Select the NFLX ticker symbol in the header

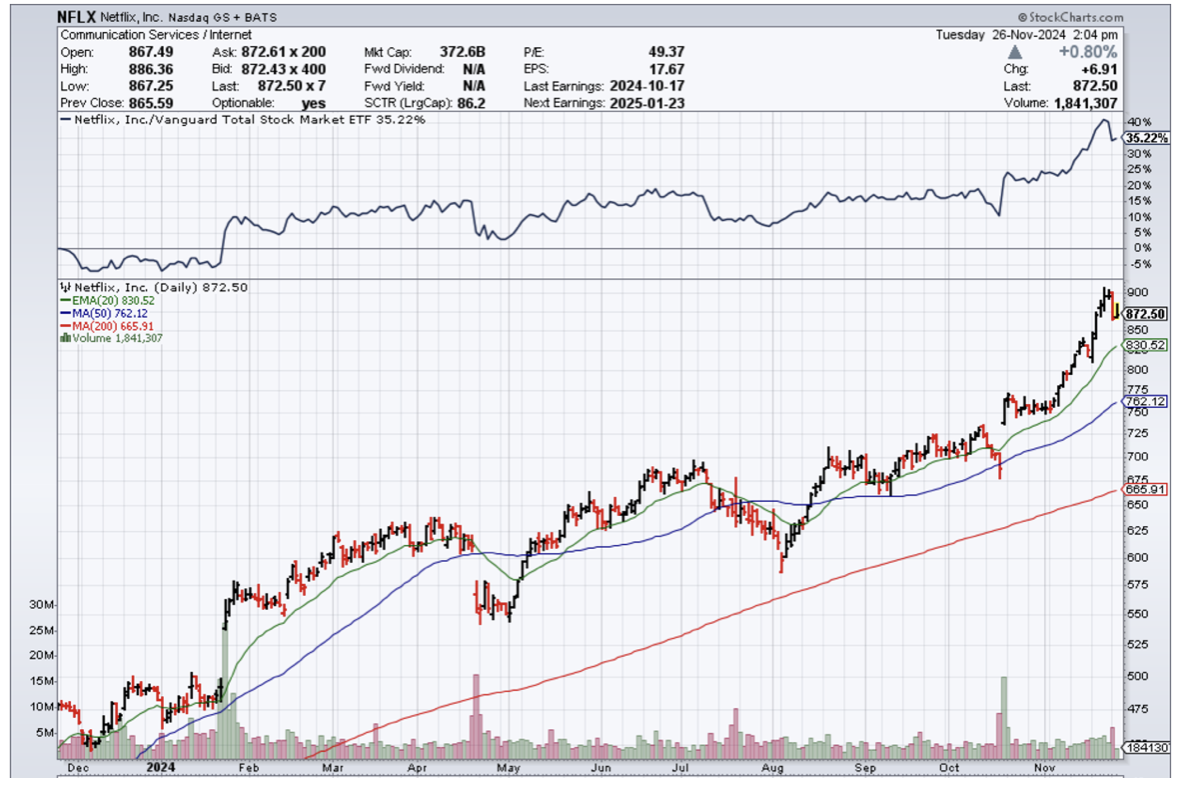point(76,17)
